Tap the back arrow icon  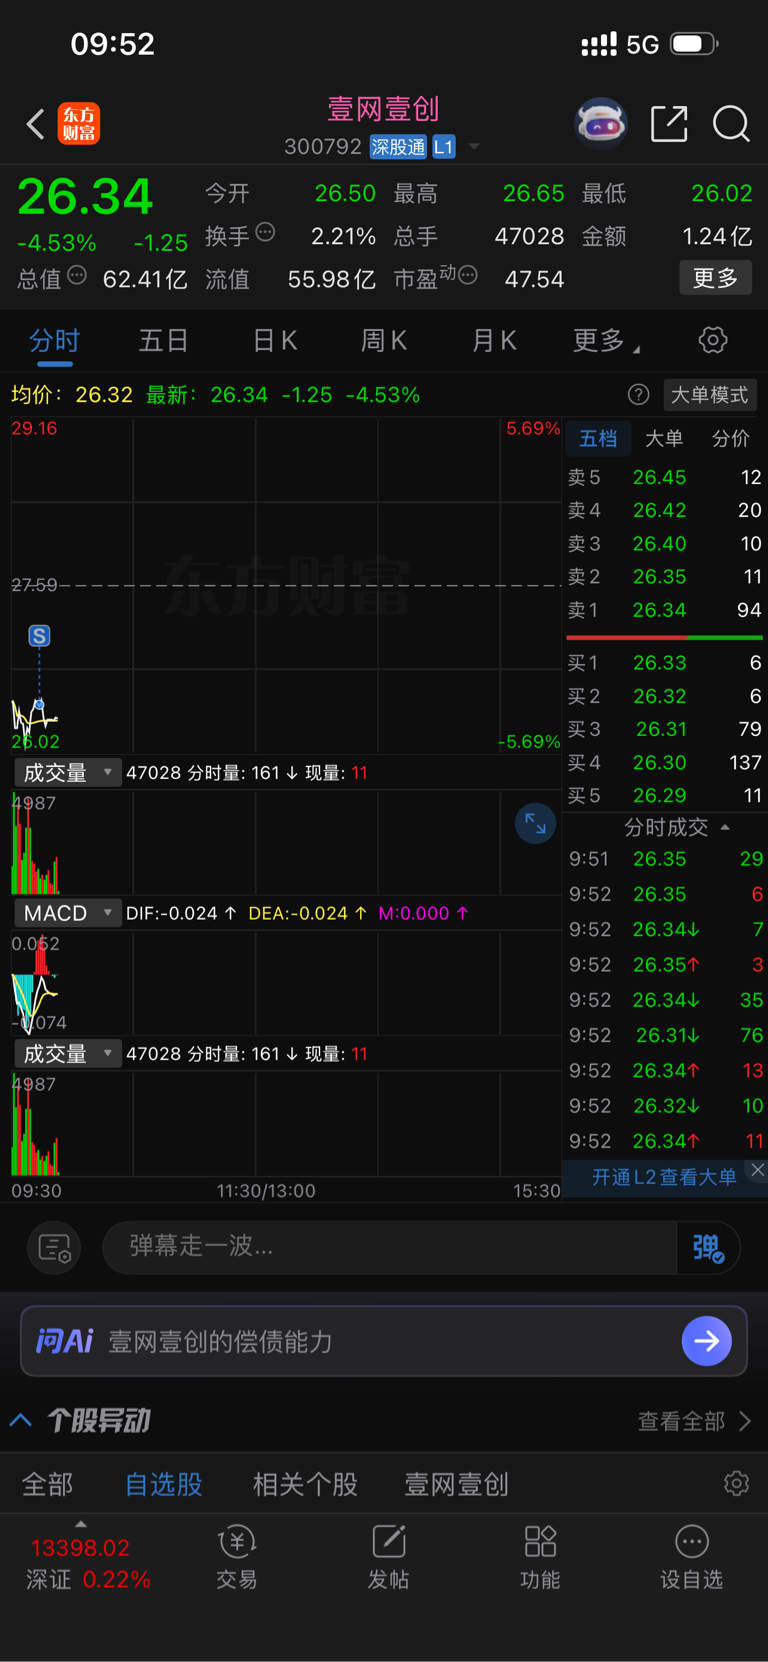[x=35, y=124]
